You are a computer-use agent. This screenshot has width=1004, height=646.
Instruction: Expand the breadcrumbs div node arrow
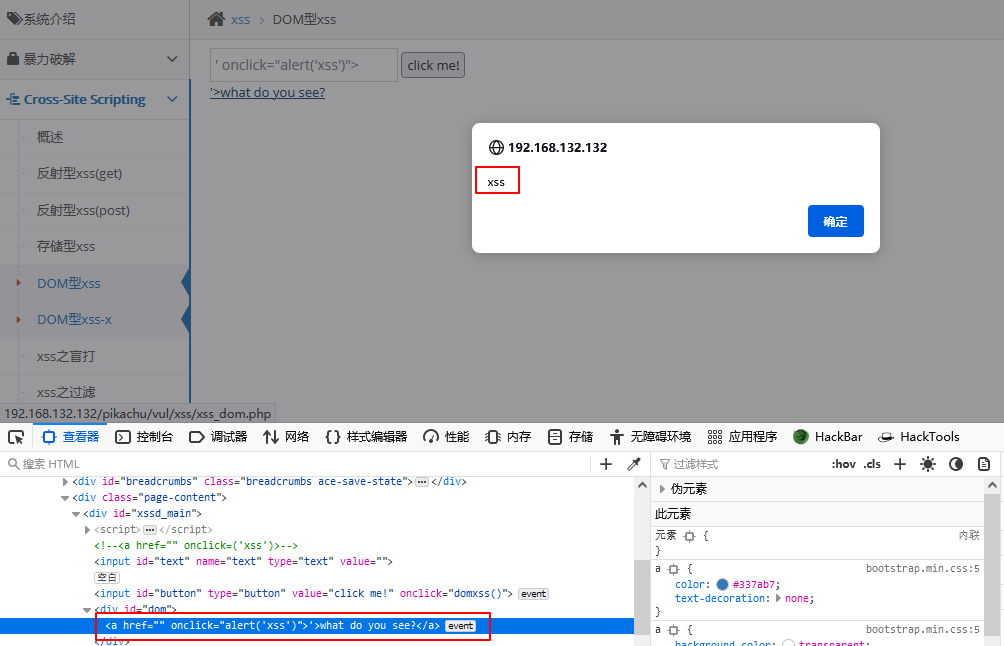(x=65, y=481)
